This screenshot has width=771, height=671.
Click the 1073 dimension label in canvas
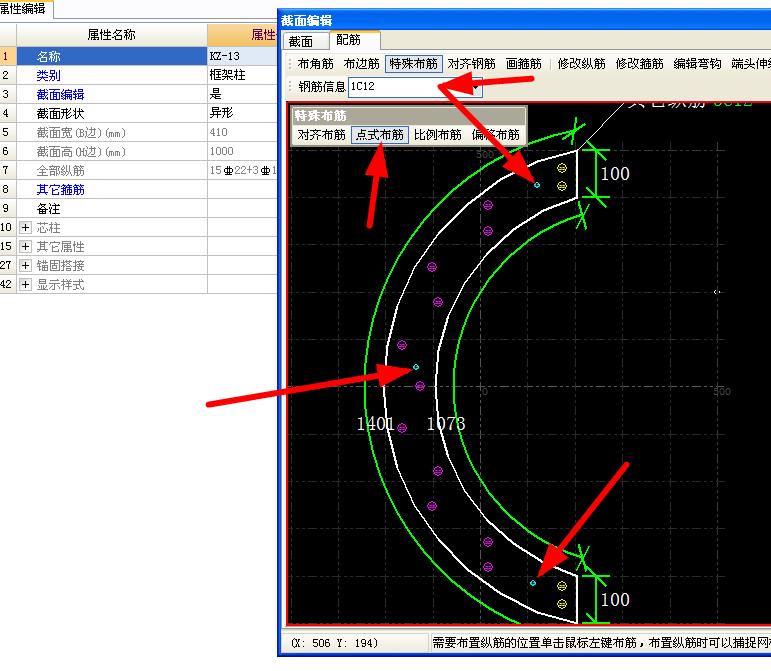click(x=445, y=423)
